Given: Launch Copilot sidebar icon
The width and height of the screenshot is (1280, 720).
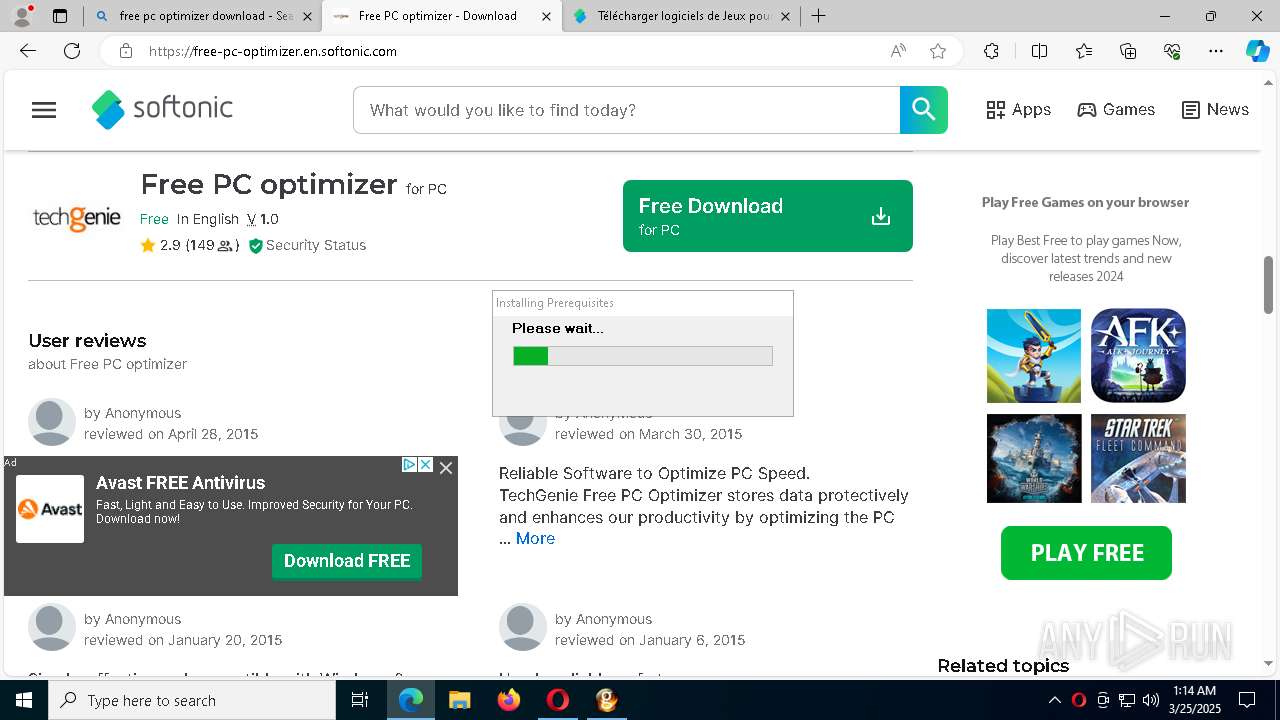Looking at the screenshot, I should pyautogui.click(x=1257, y=51).
